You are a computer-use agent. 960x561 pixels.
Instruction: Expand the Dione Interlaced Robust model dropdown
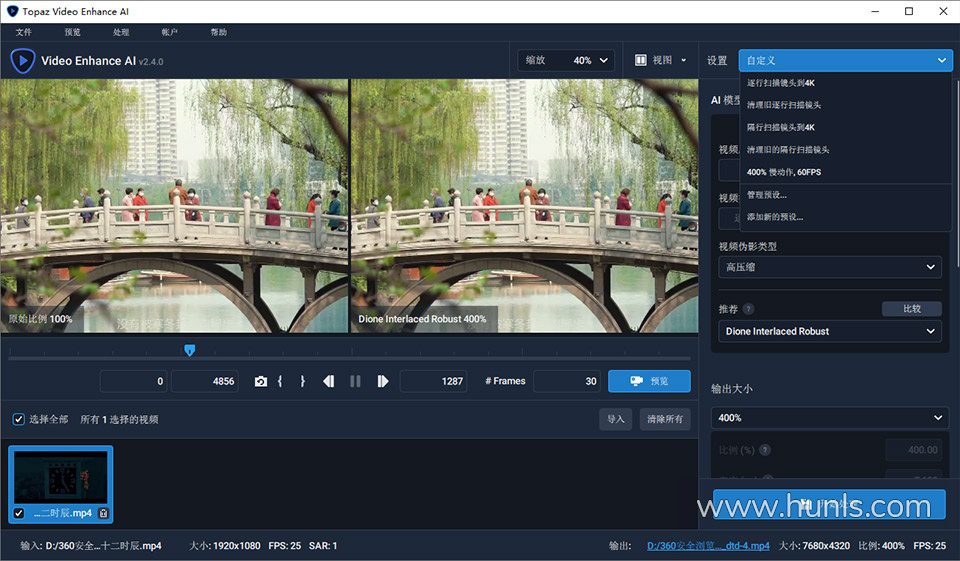pyautogui.click(x=830, y=331)
